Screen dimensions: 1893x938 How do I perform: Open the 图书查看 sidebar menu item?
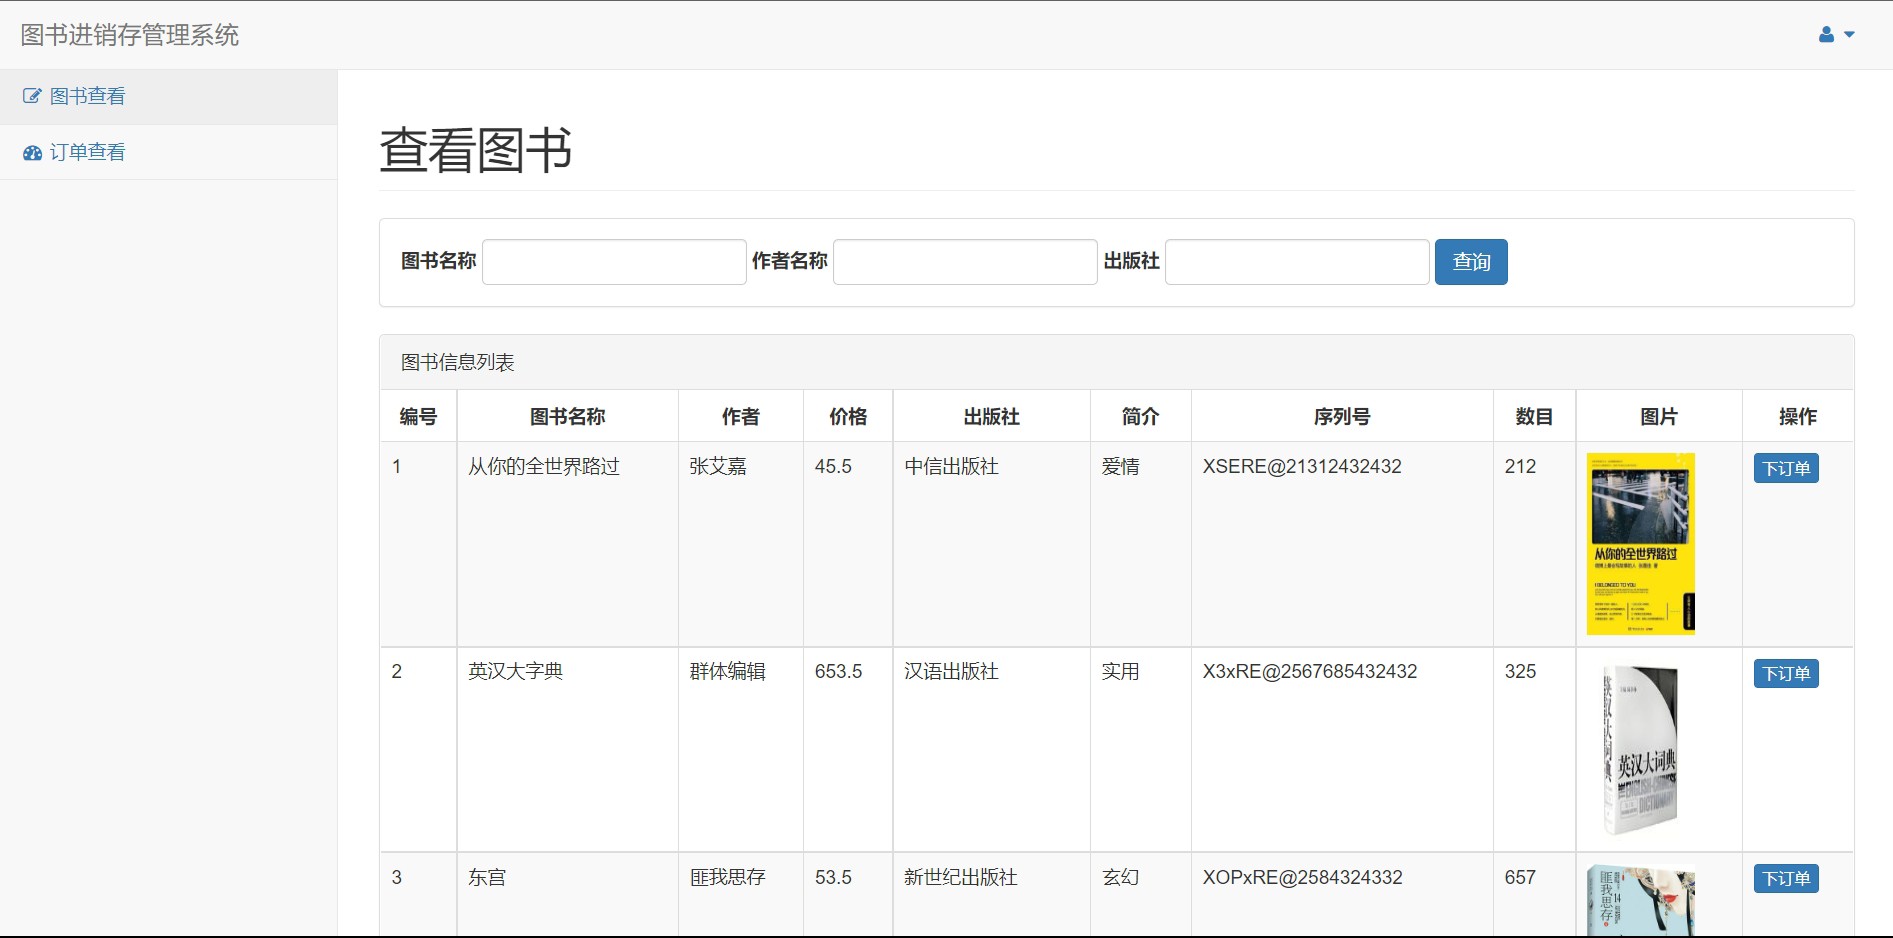click(x=168, y=96)
